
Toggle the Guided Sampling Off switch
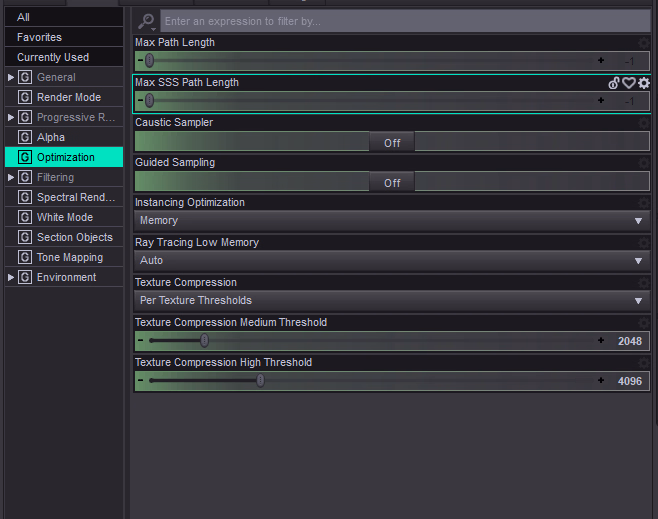tap(392, 183)
